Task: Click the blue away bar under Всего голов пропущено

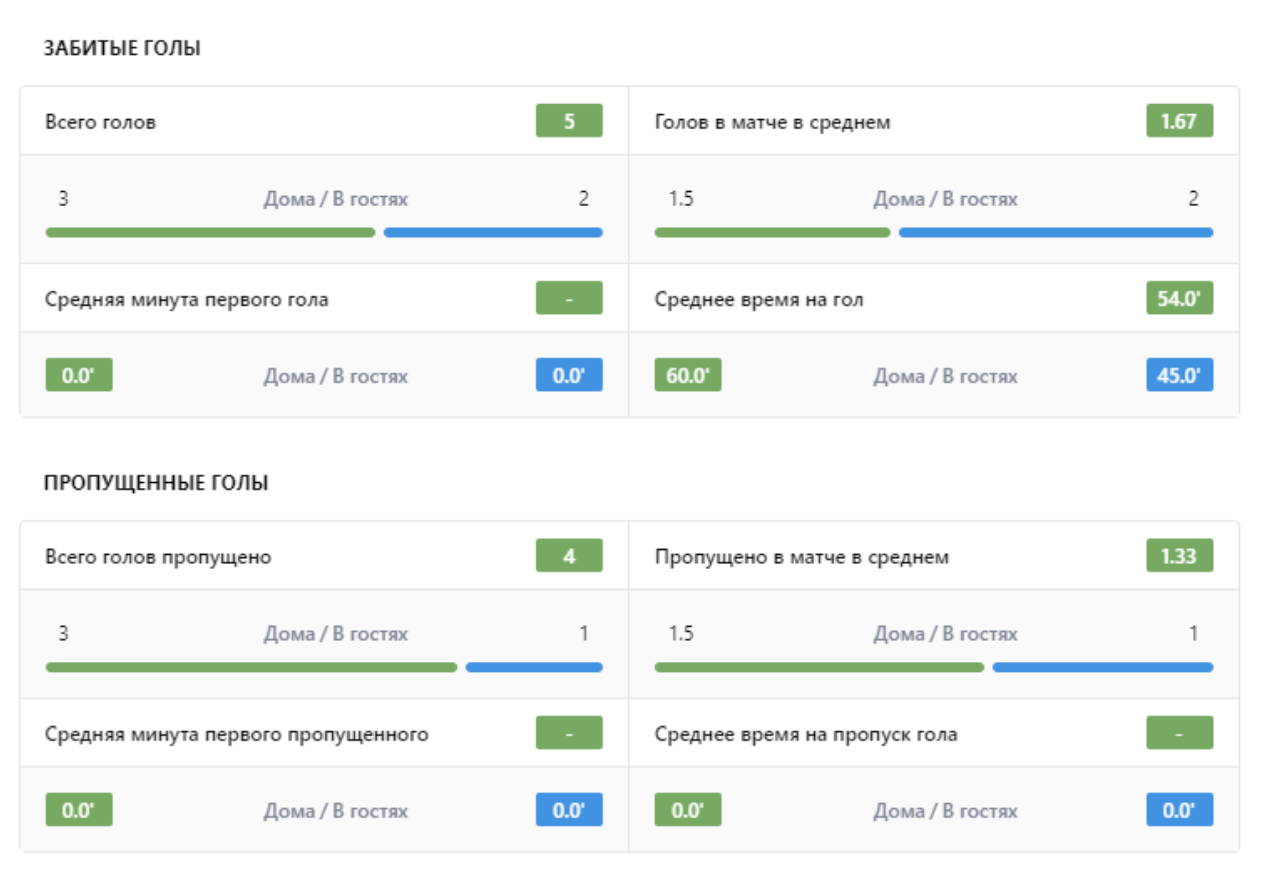Action: (534, 667)
